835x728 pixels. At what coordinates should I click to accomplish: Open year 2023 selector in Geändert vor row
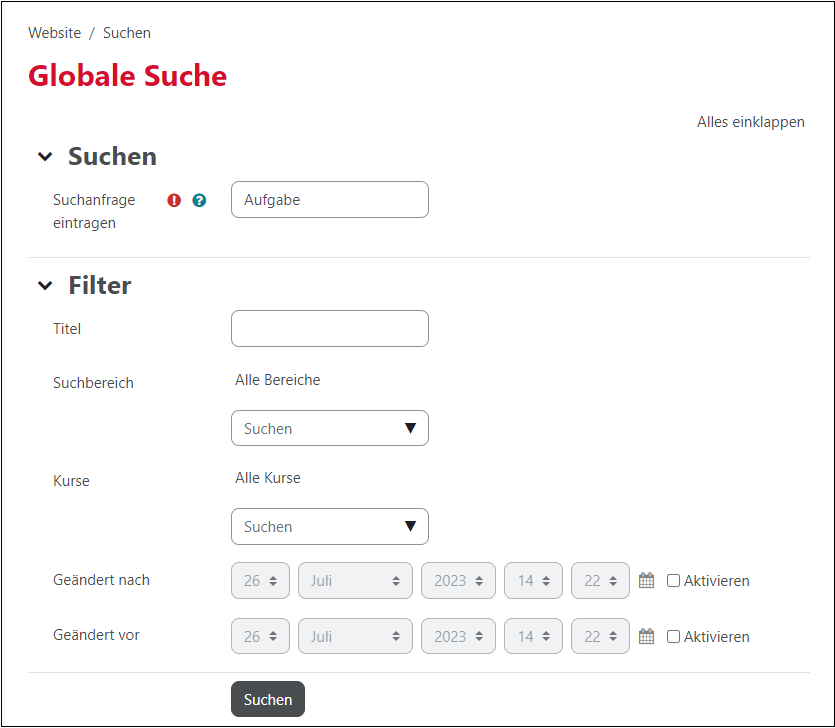click(459, 636)
